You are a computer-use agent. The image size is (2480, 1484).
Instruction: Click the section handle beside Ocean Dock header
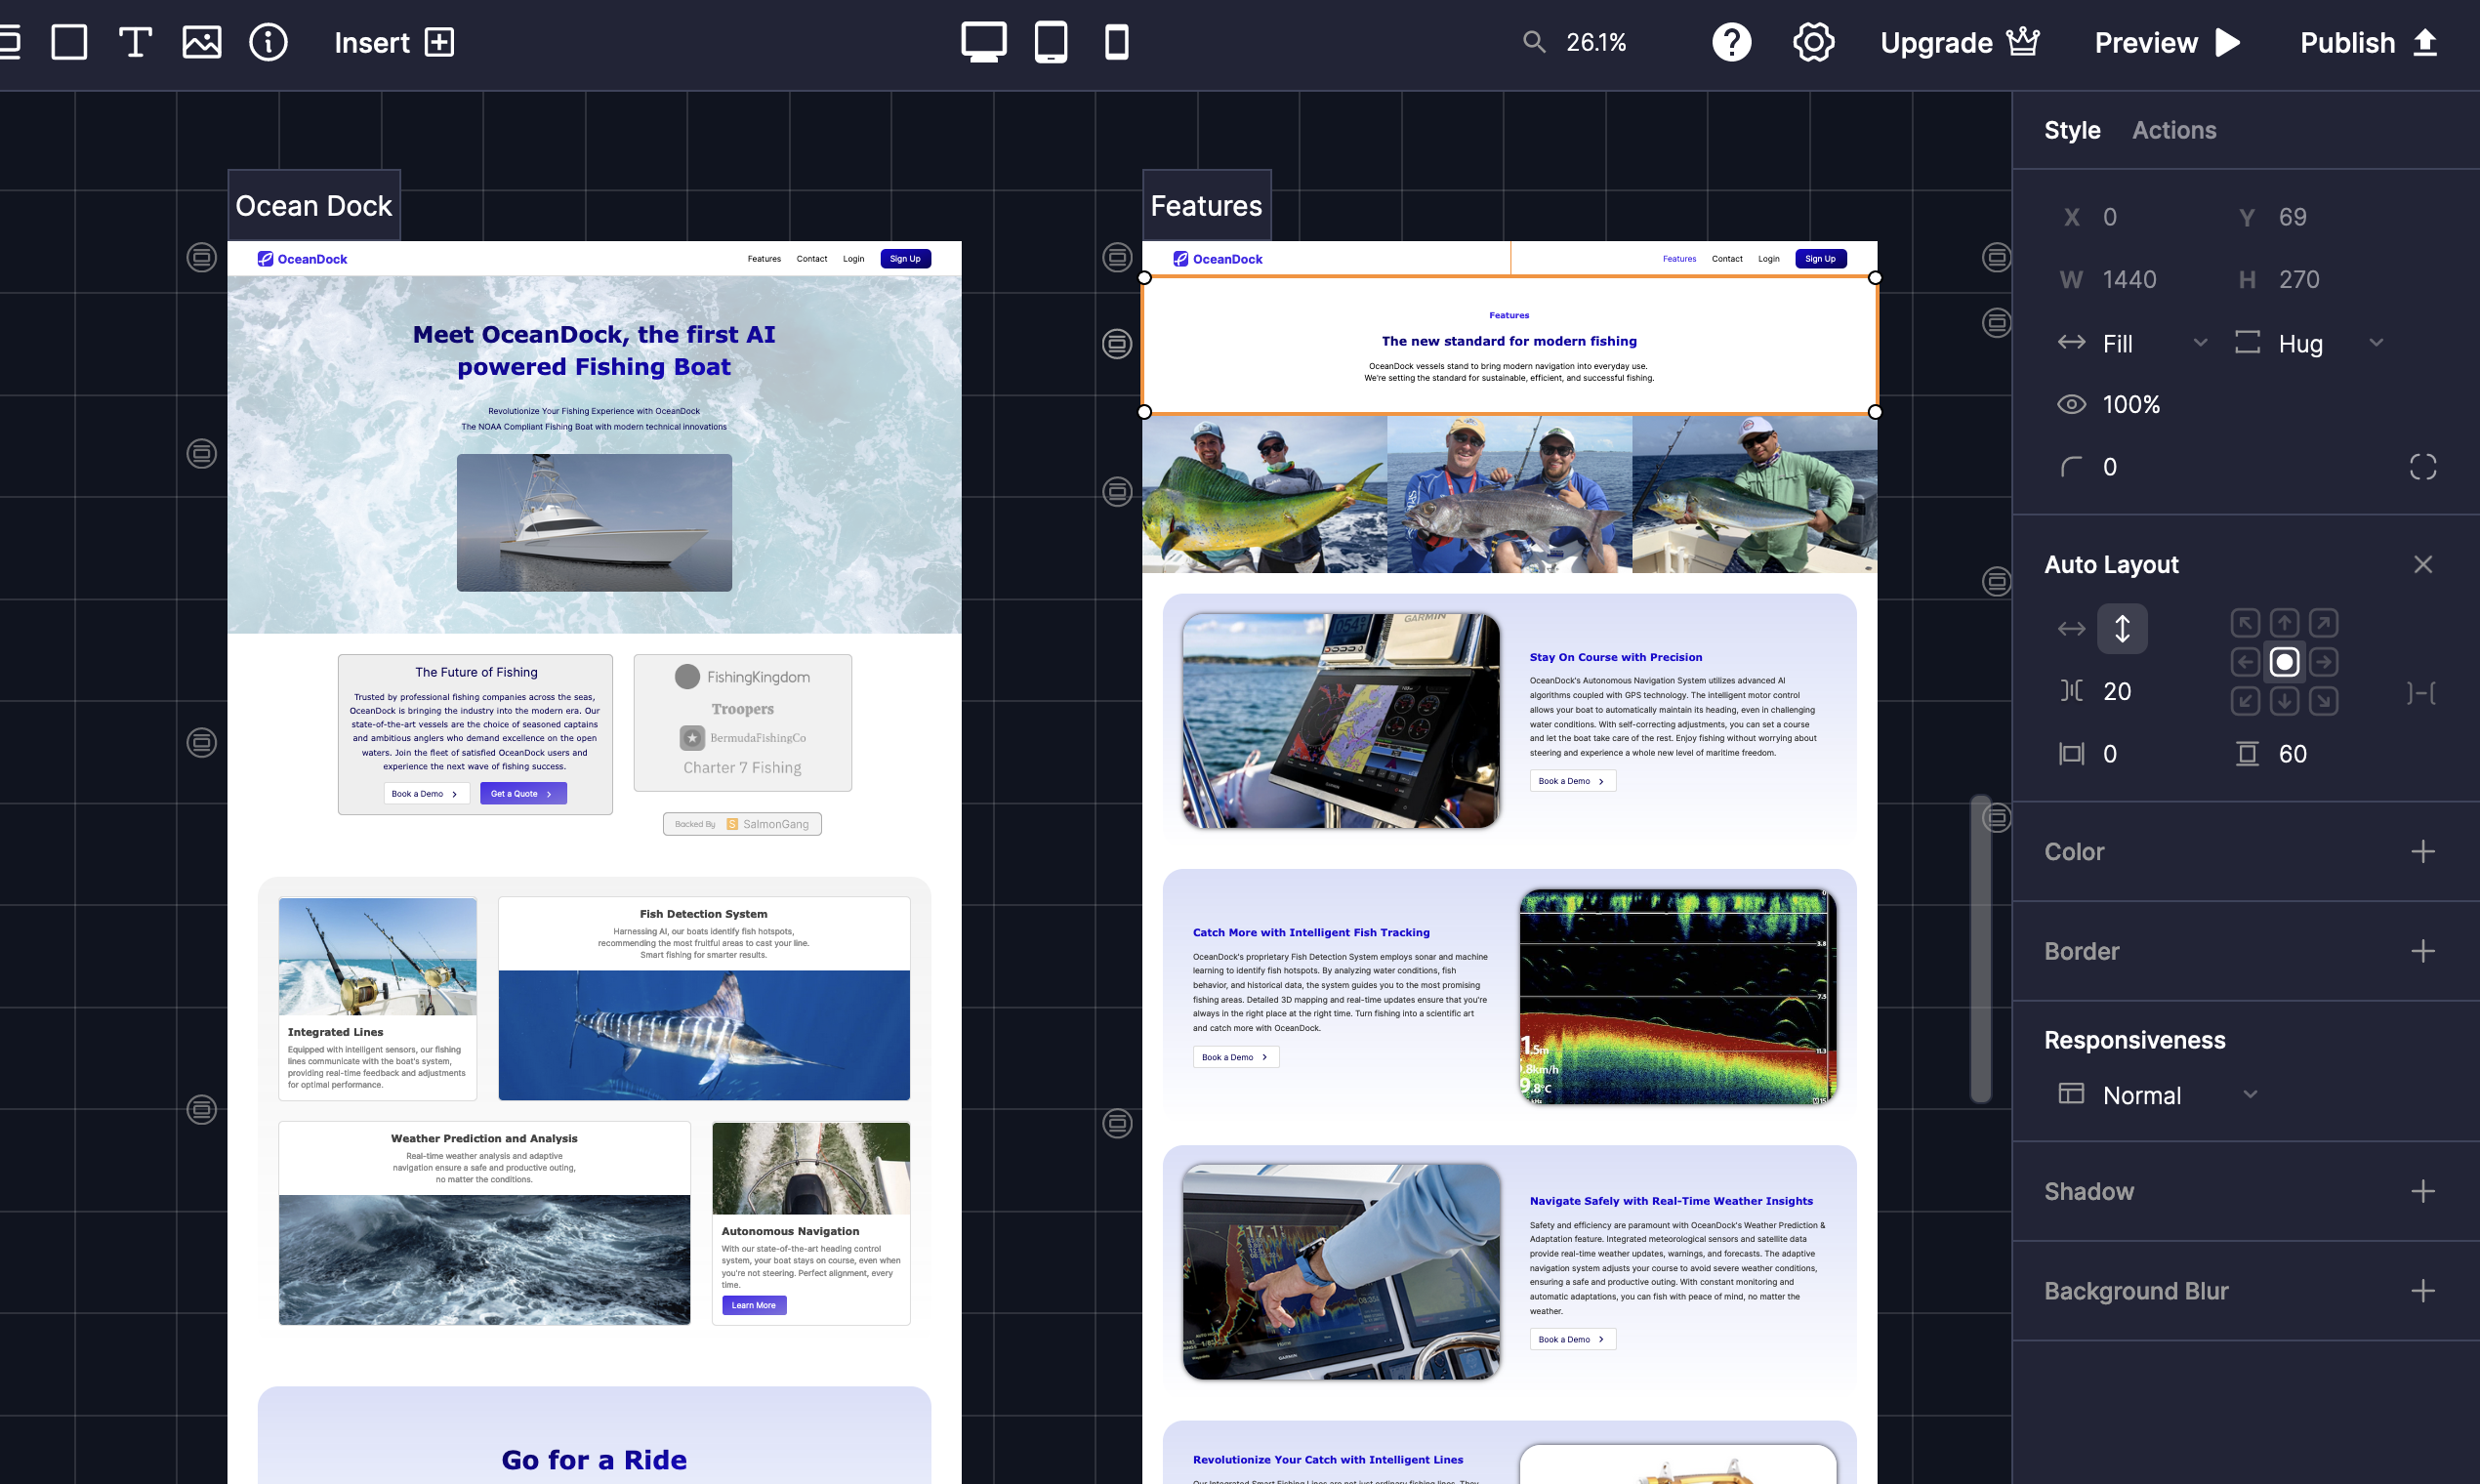point(202,258)
